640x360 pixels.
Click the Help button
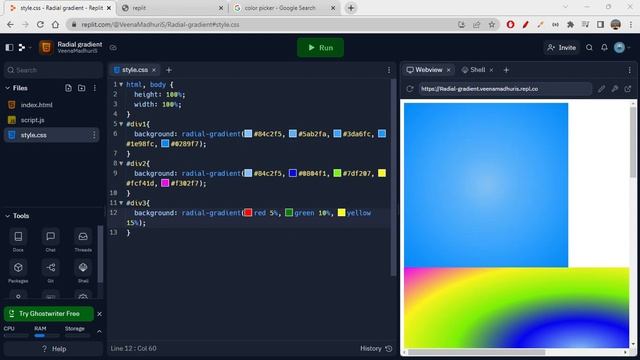tap(53, 349)
